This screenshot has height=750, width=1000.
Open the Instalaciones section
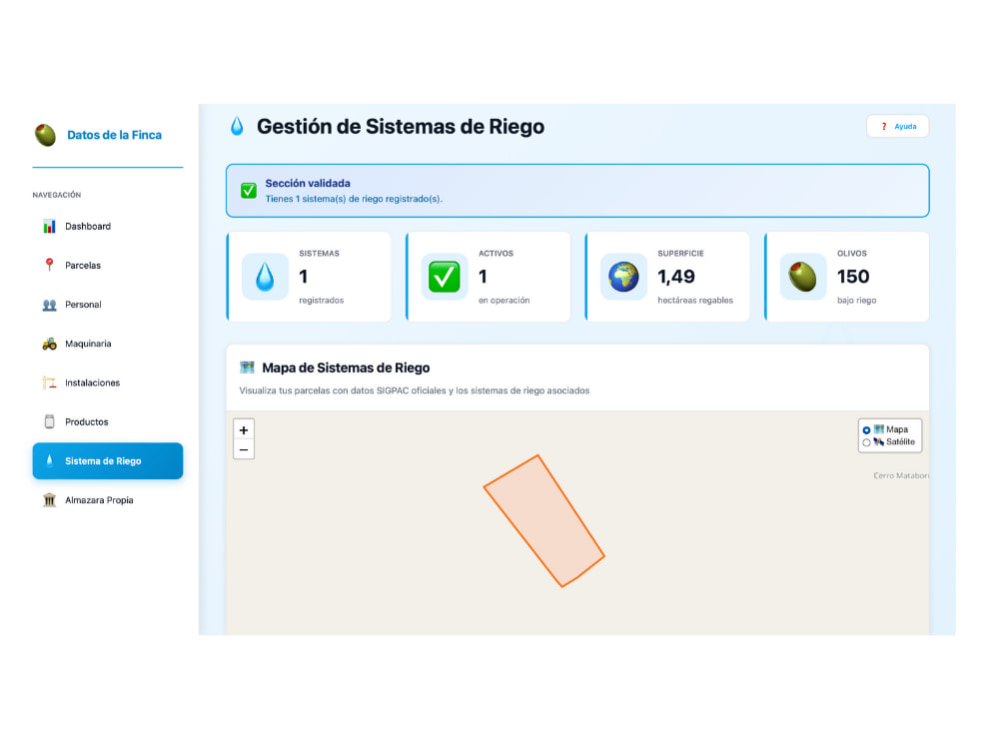tap(108, 383)
